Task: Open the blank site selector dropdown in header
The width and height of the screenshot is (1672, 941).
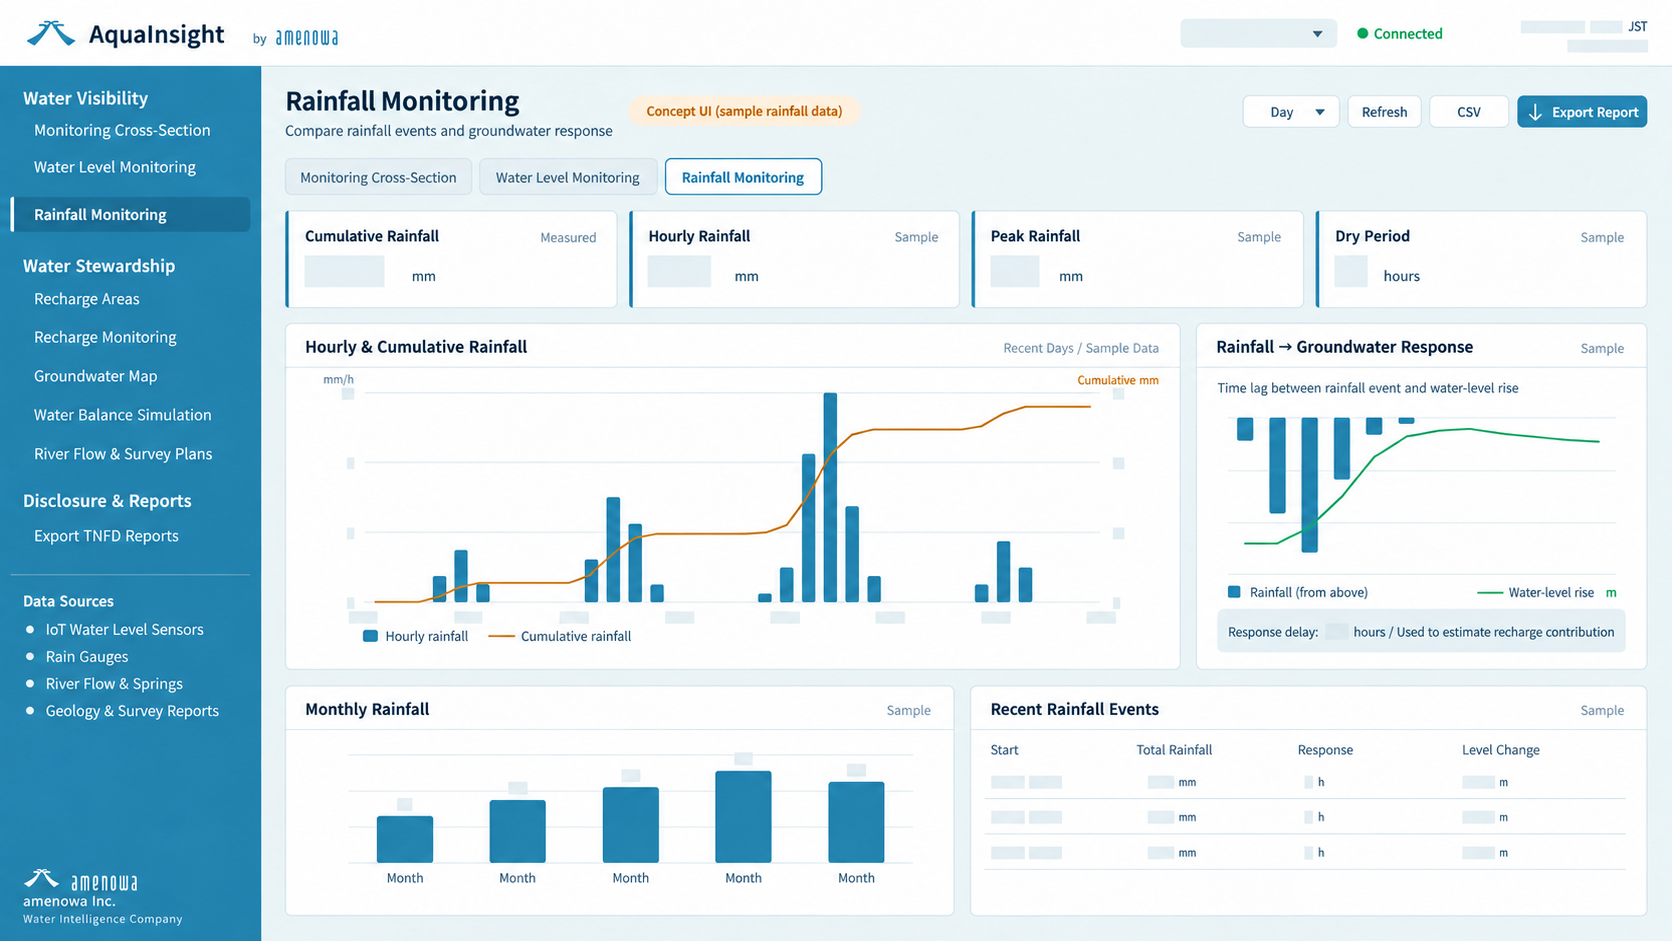Action: point(1258,33)
